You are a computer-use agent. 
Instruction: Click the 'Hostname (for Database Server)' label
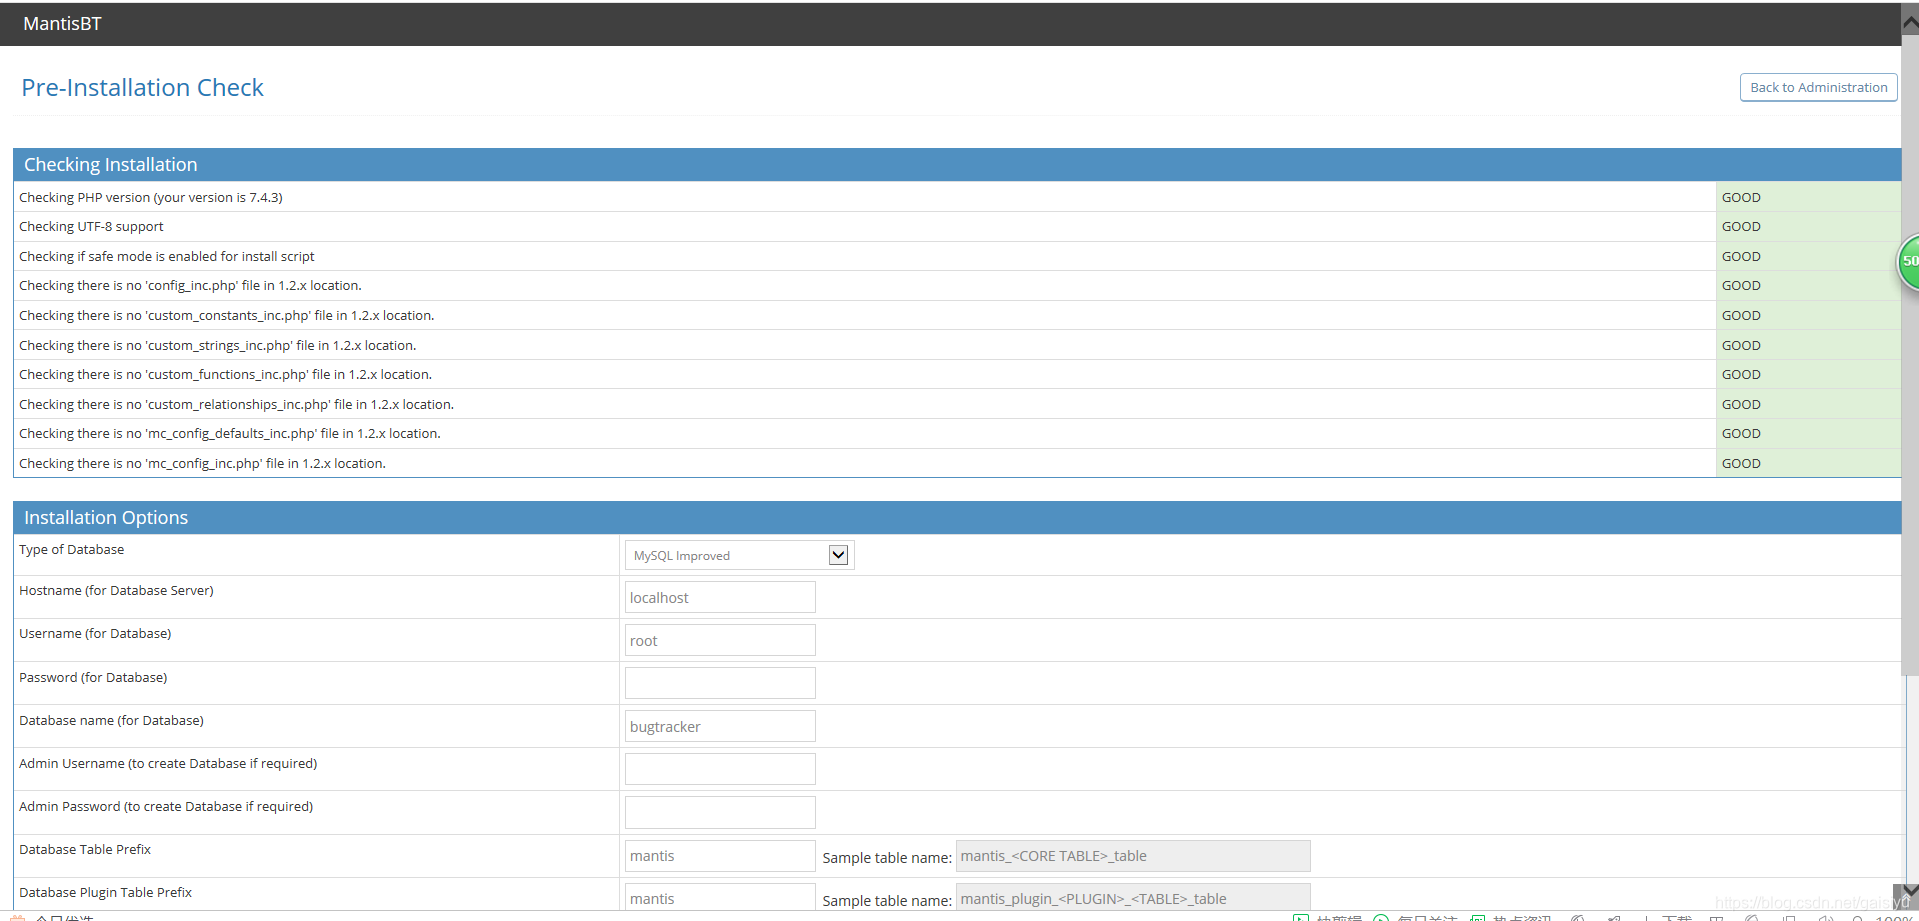pyautogui.click(x=116, y=591)
